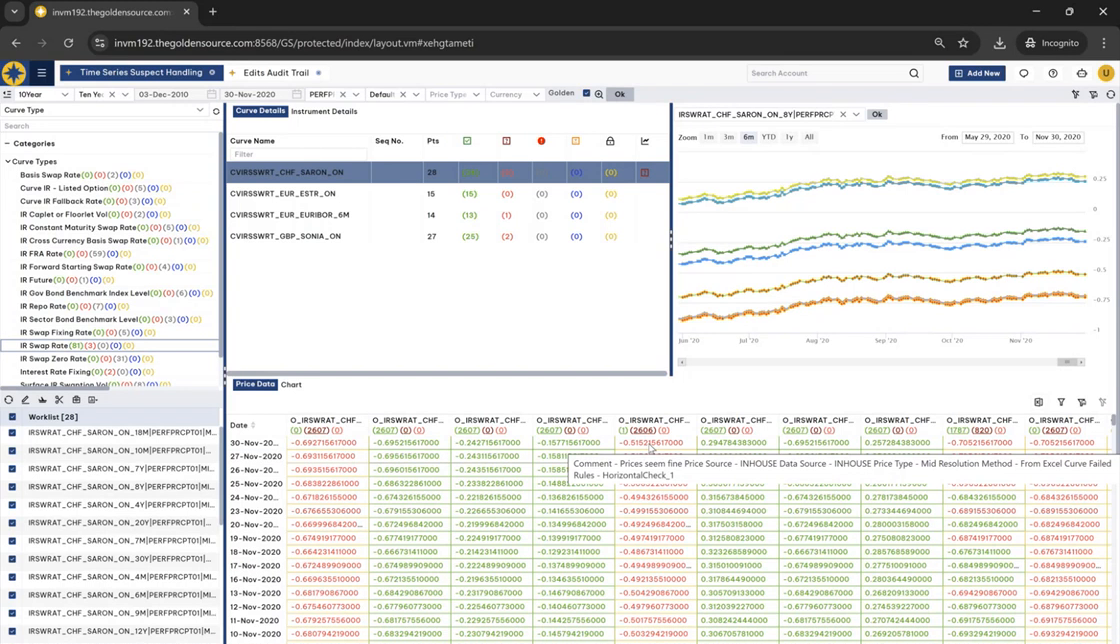1120x644 pixels.
Task: Expand the Currency dropdown
Action: click(x=536, y=95)
